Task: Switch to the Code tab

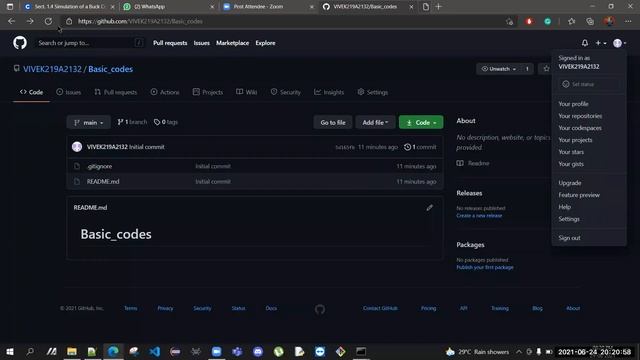Action: 31,92
